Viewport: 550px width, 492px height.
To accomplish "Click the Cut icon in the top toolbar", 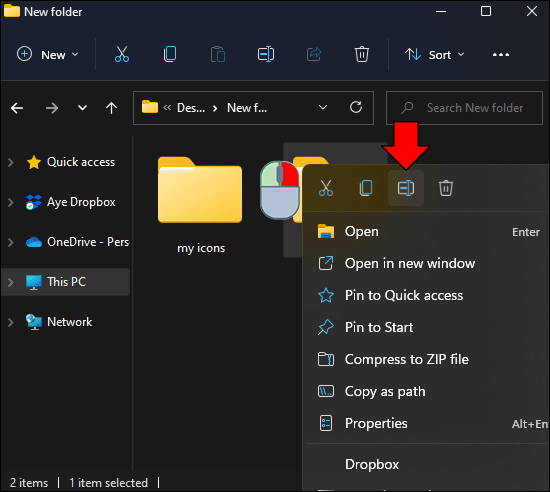I will (122, 54).
